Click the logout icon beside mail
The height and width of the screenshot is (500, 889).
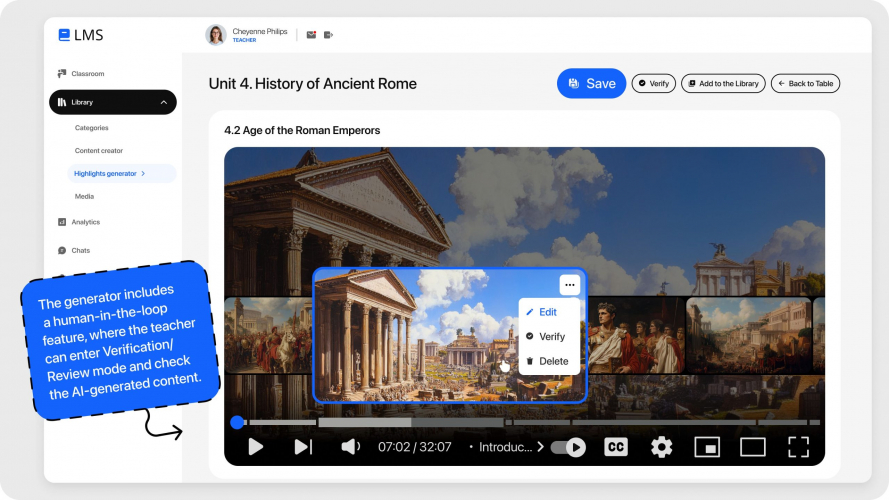(x=328, y=35)
